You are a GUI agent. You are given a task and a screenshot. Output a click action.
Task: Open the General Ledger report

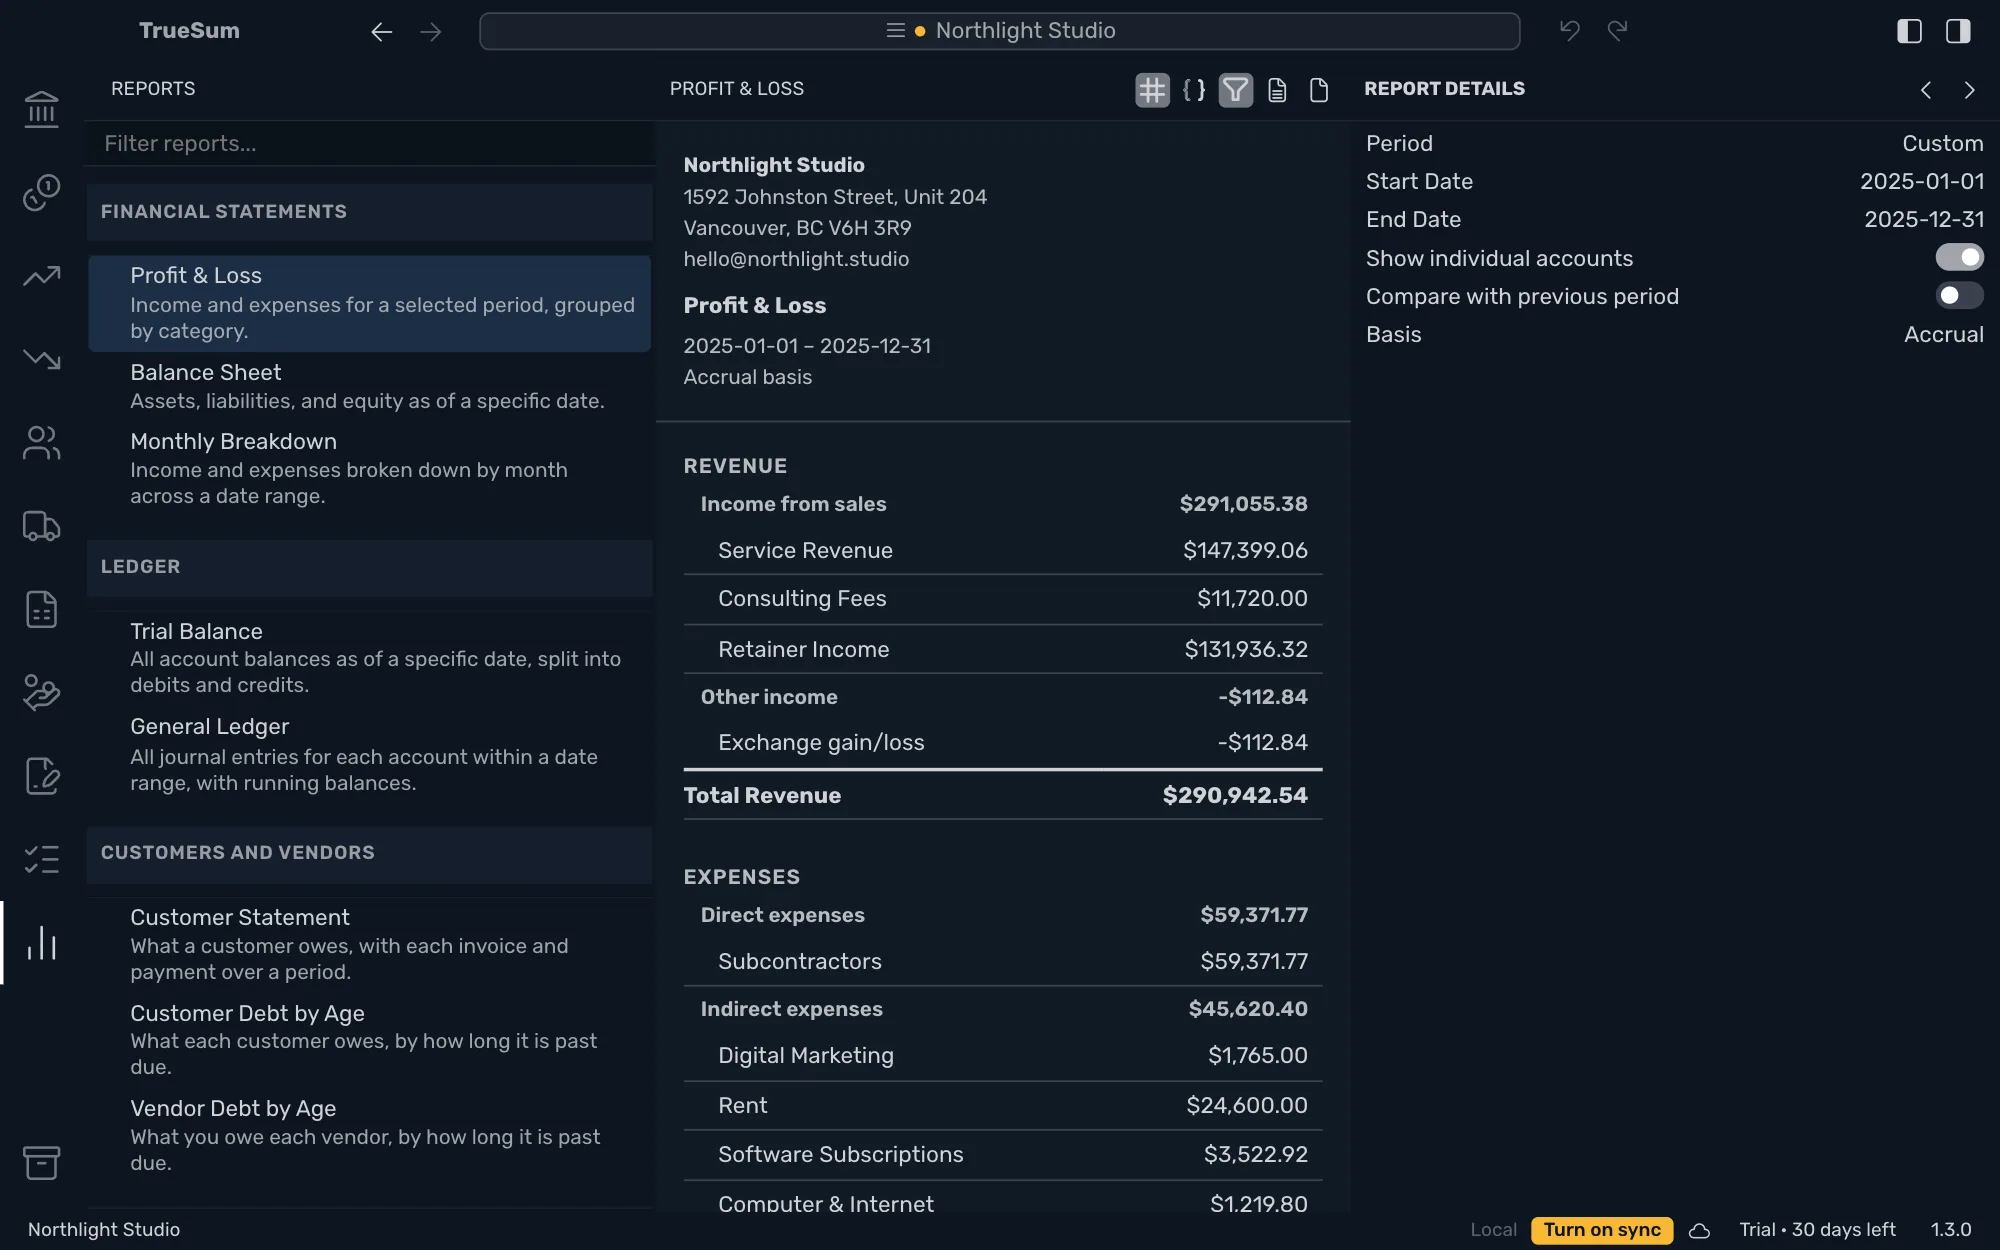pos(369,754)
